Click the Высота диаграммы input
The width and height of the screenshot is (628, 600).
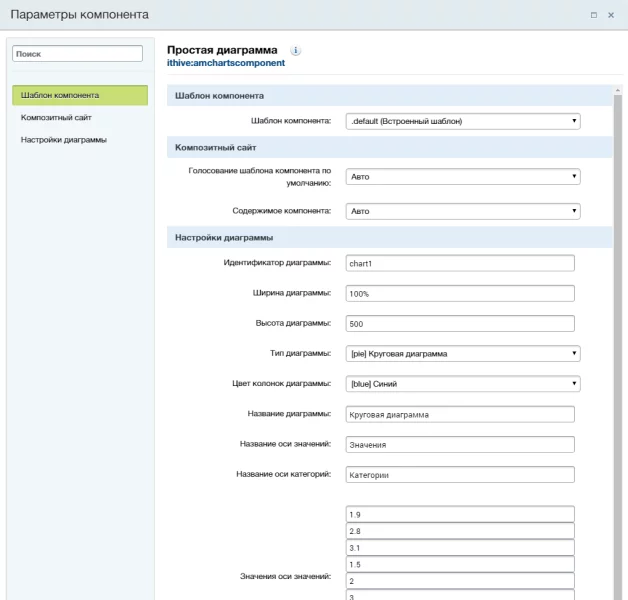[x=460, y=323]
